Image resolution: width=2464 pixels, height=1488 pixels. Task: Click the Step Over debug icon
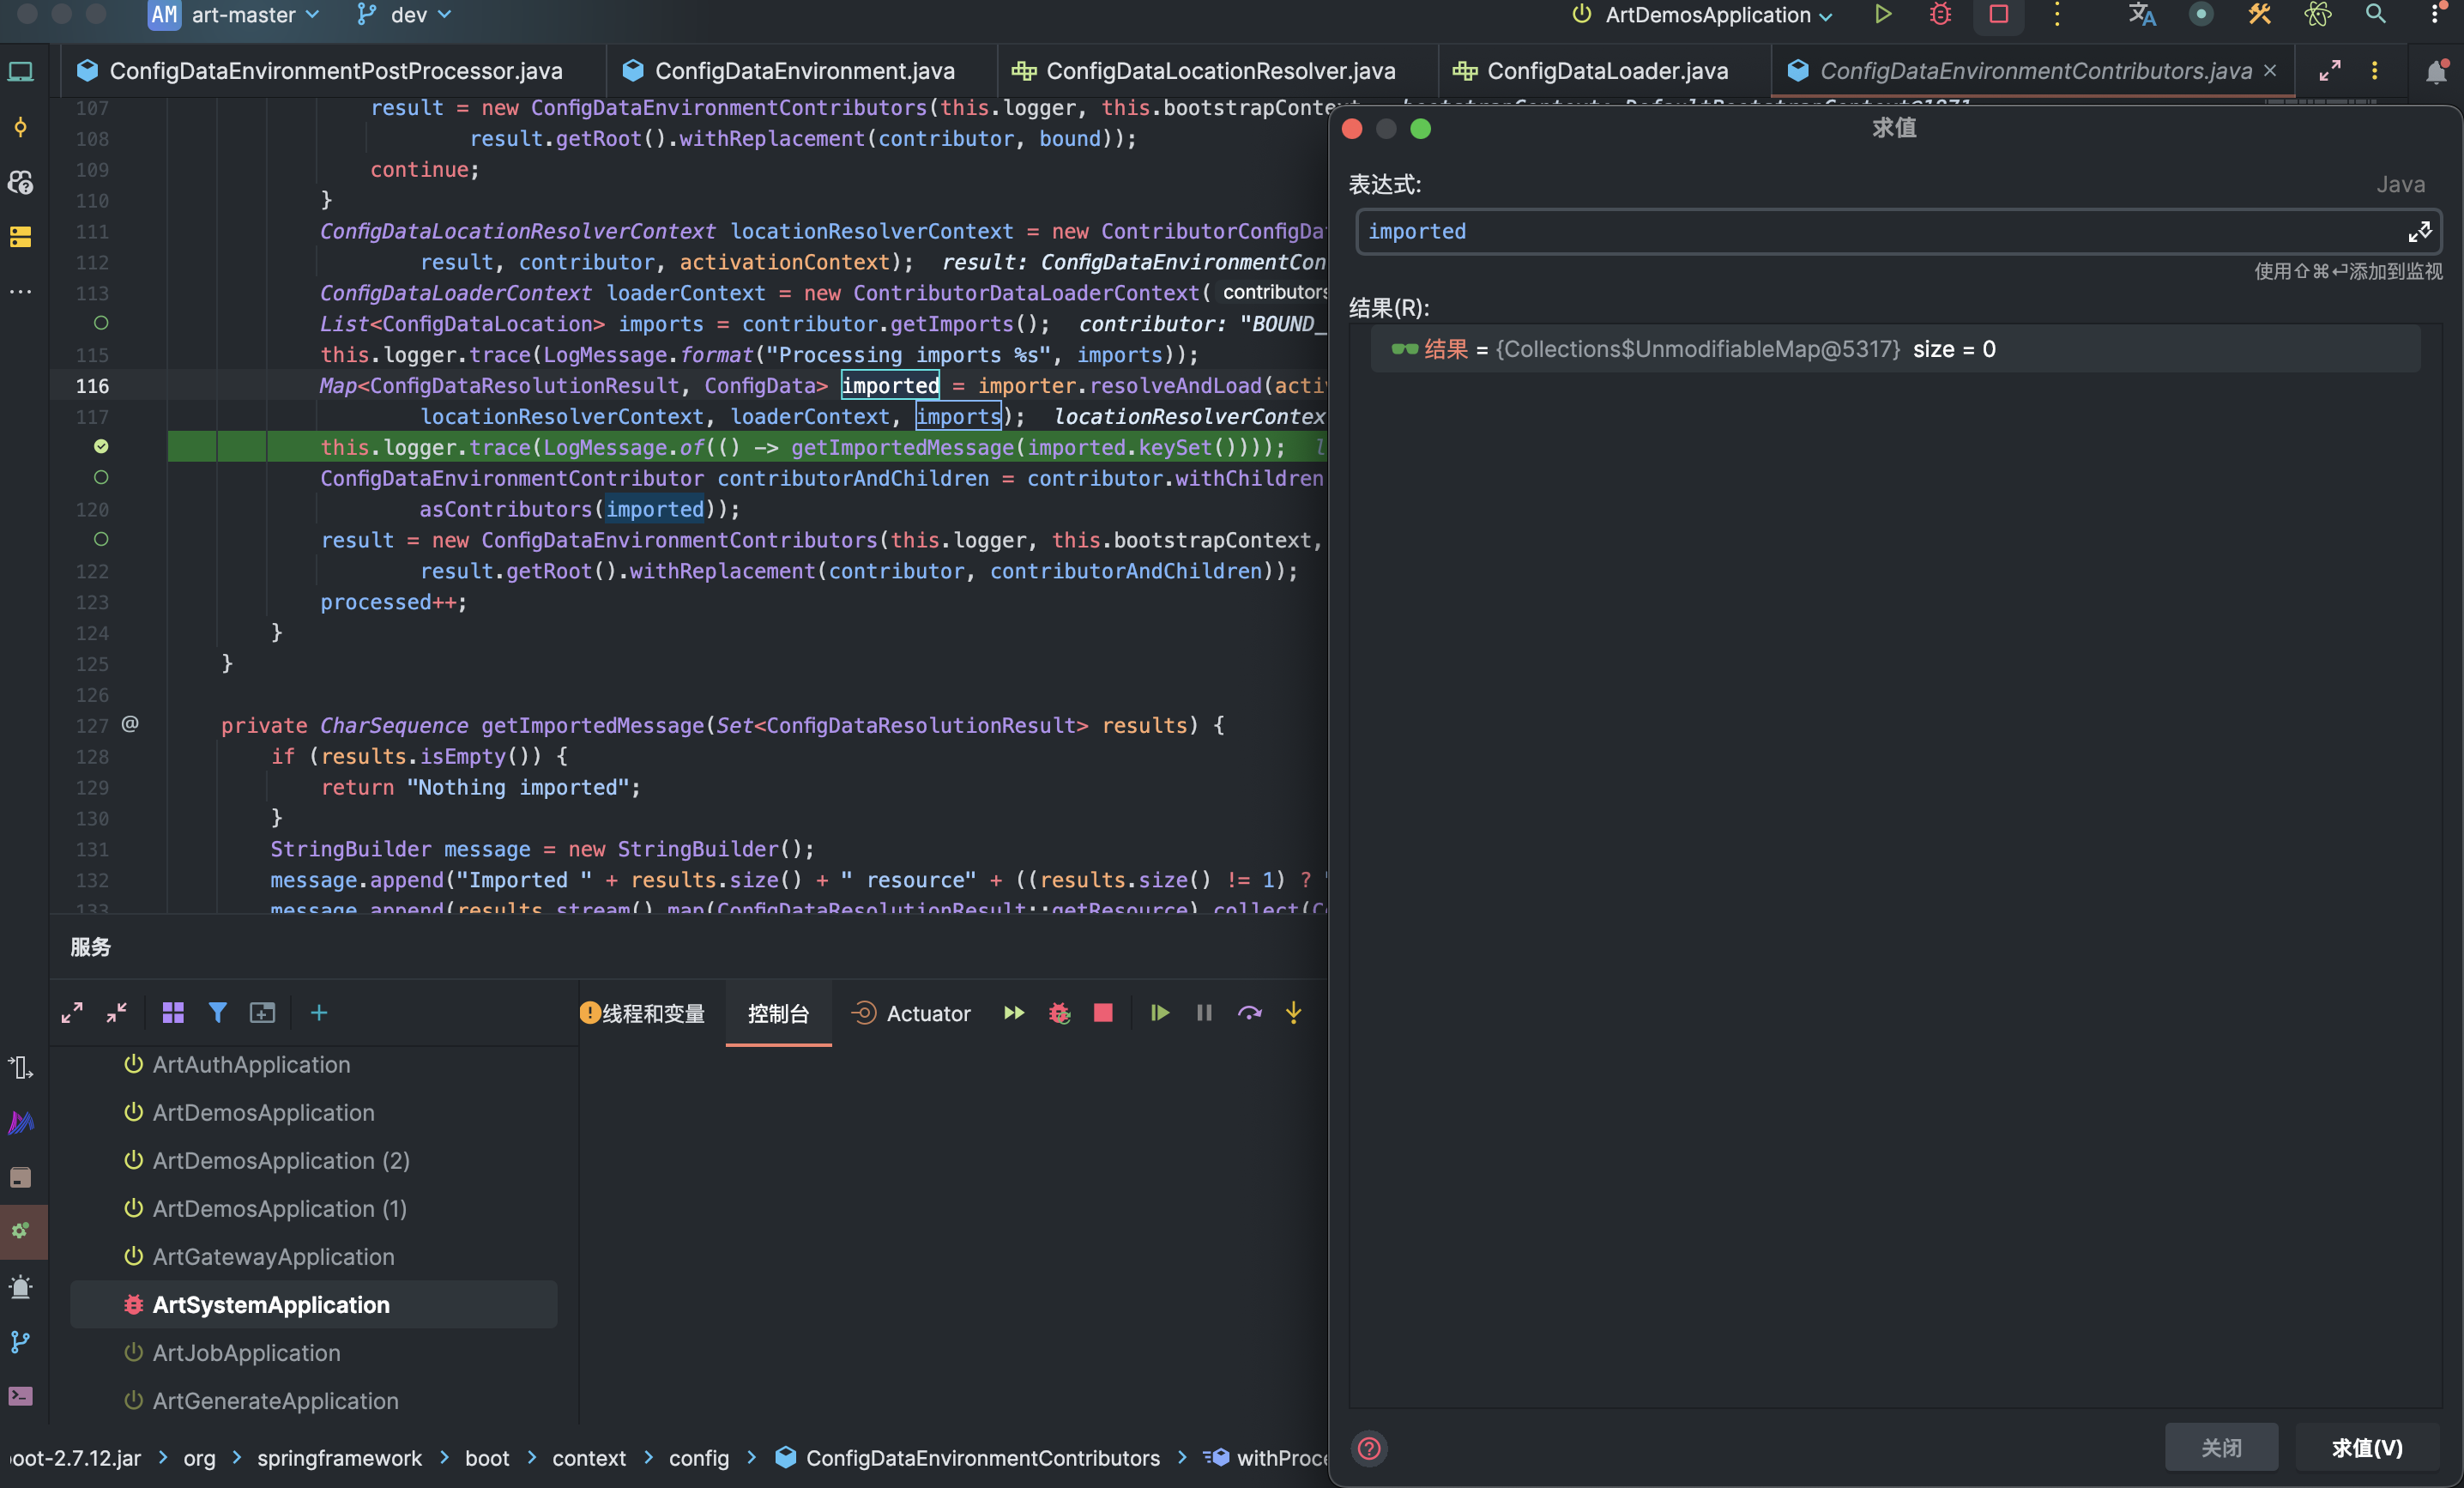click(1249, 1013)
